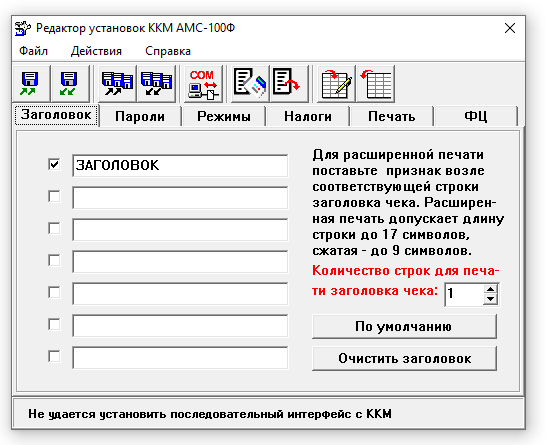
Task: Switch to the Пароли tab
Action: click(x=140, y=116)
